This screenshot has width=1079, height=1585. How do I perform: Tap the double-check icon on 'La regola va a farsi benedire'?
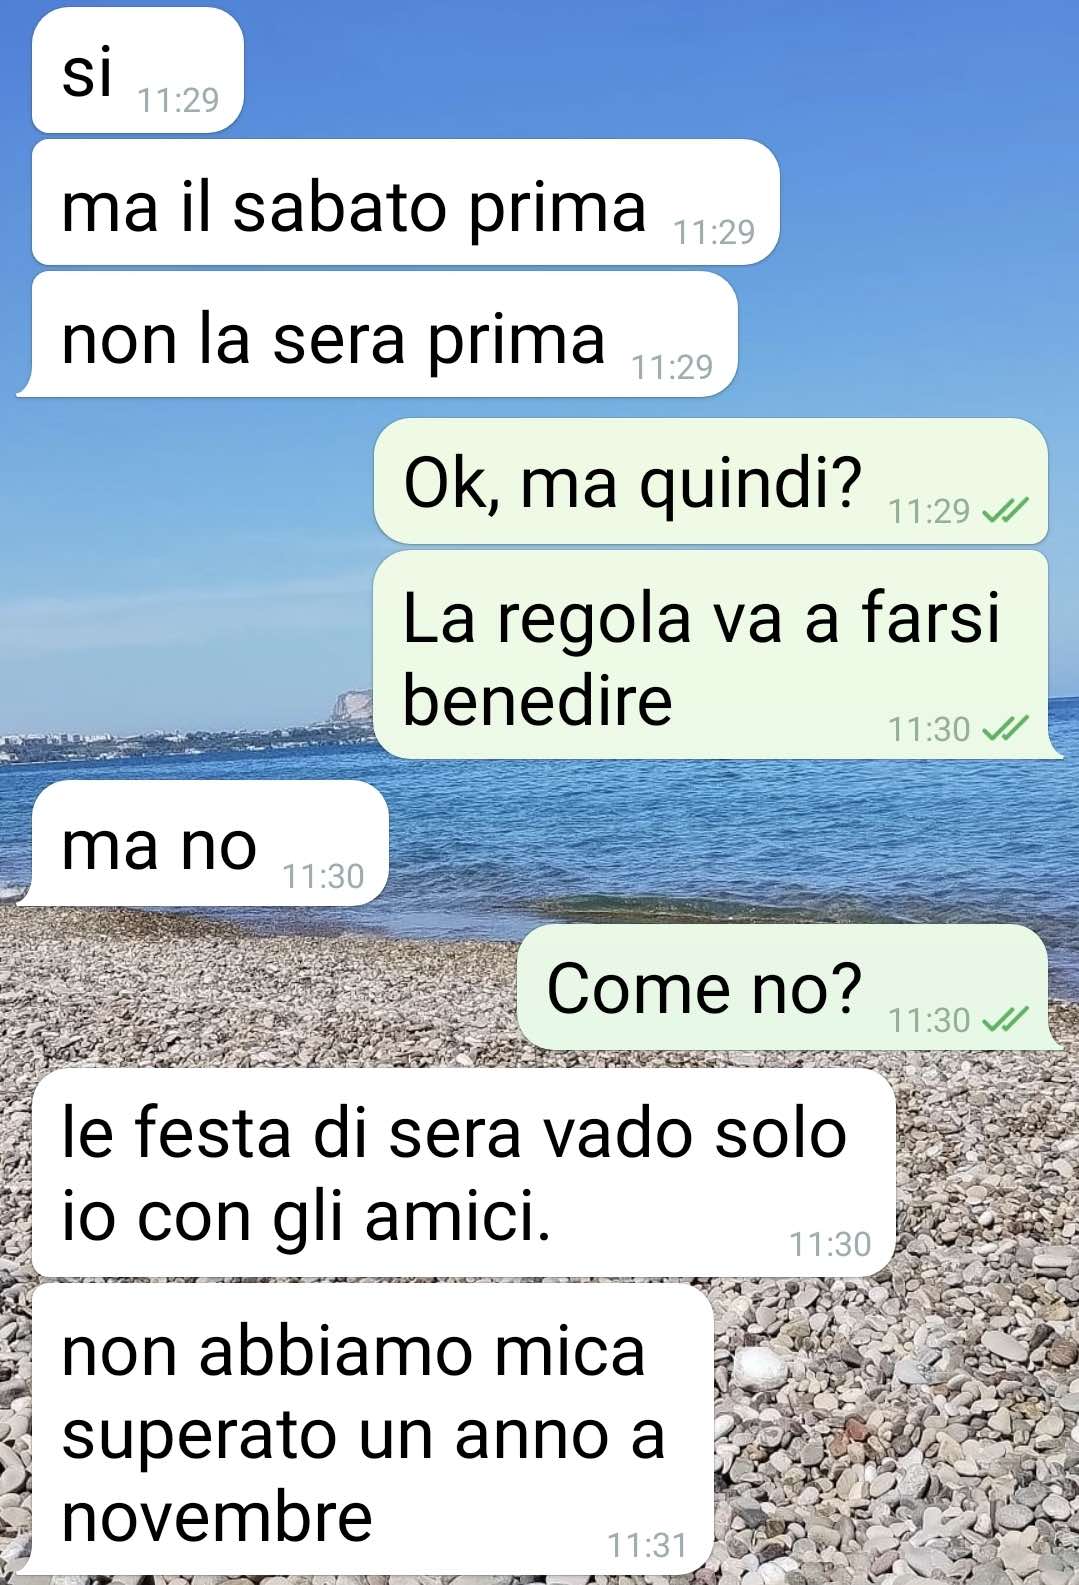point(1004,729)
